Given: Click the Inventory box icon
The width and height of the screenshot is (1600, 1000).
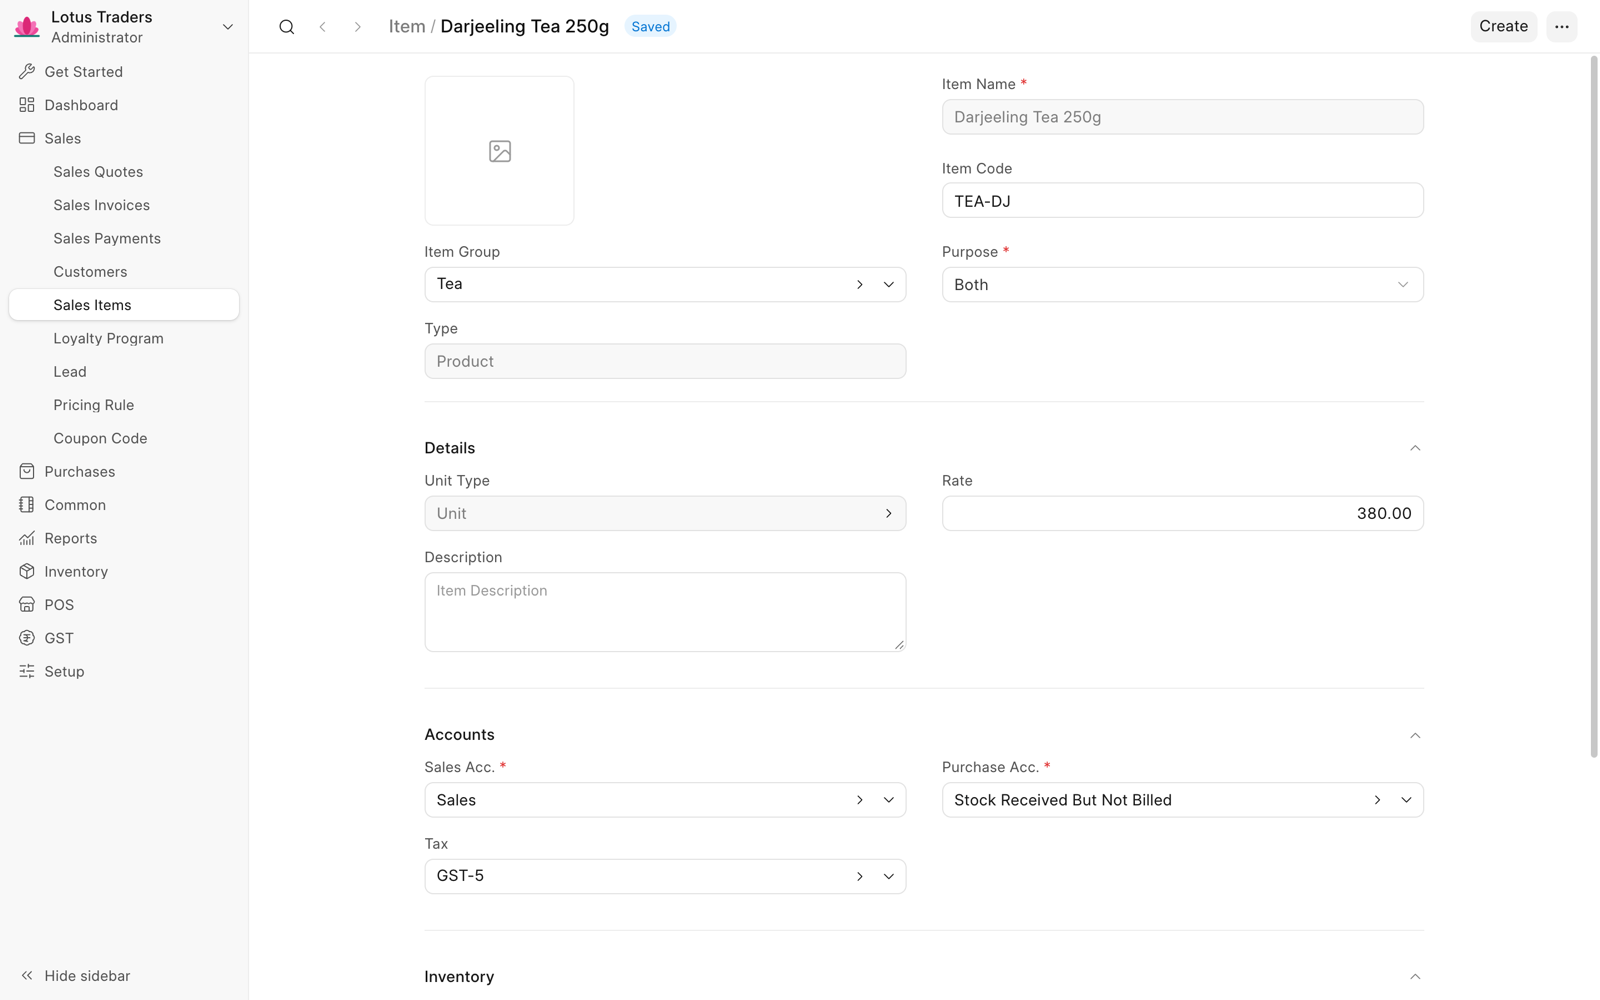Looking at the screenshot, I should tap(27, 572).
